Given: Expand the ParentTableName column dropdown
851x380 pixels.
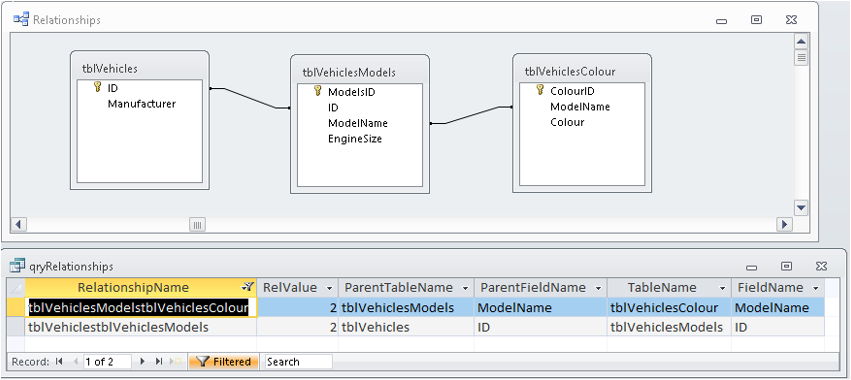Looking at the screenshot, I should pos(465,288).
